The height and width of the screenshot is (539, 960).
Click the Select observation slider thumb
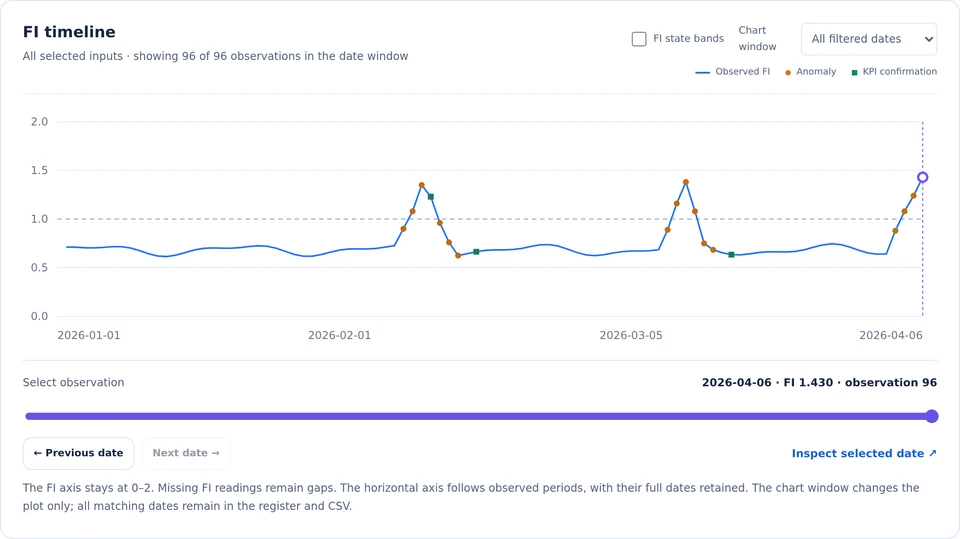(931, 416)
